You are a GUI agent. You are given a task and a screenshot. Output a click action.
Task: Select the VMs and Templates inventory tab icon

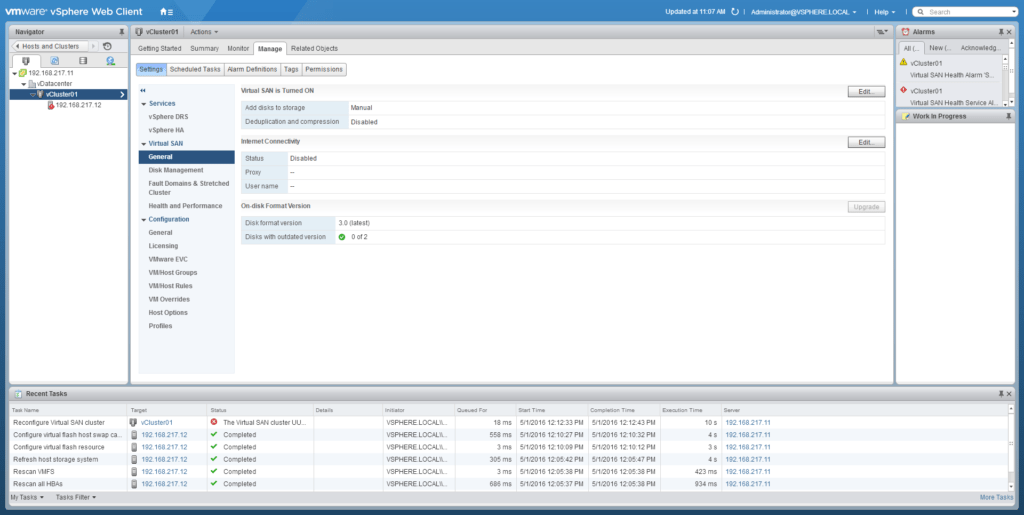tap(55, 61)
